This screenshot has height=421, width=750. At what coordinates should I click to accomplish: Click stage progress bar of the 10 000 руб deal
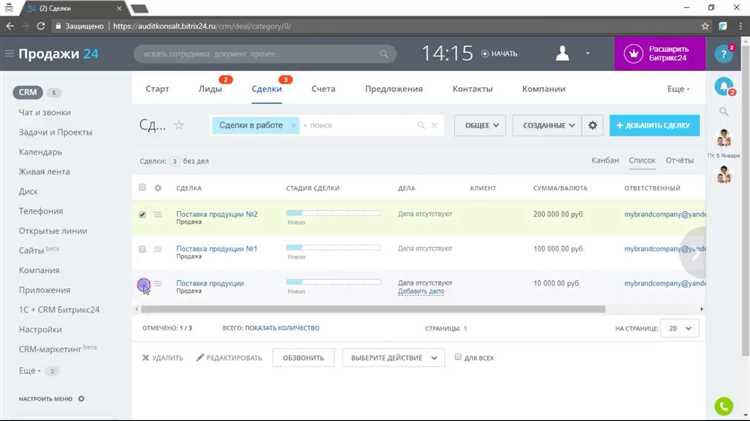tap(333, 282)
